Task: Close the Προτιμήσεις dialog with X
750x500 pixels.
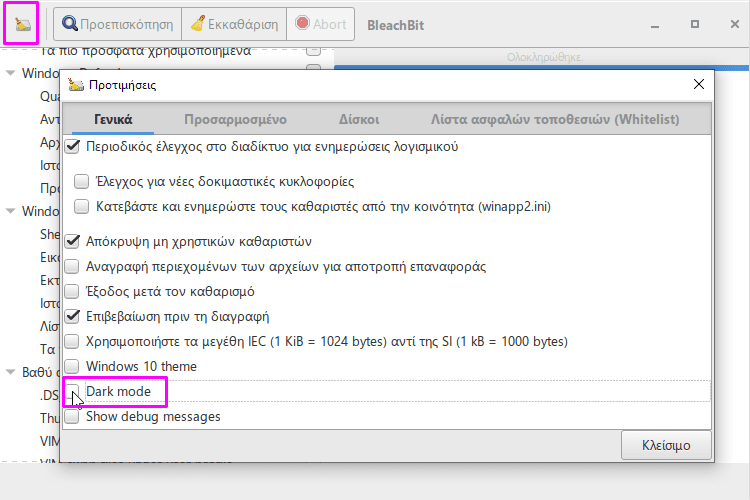Action: point(699,84)
